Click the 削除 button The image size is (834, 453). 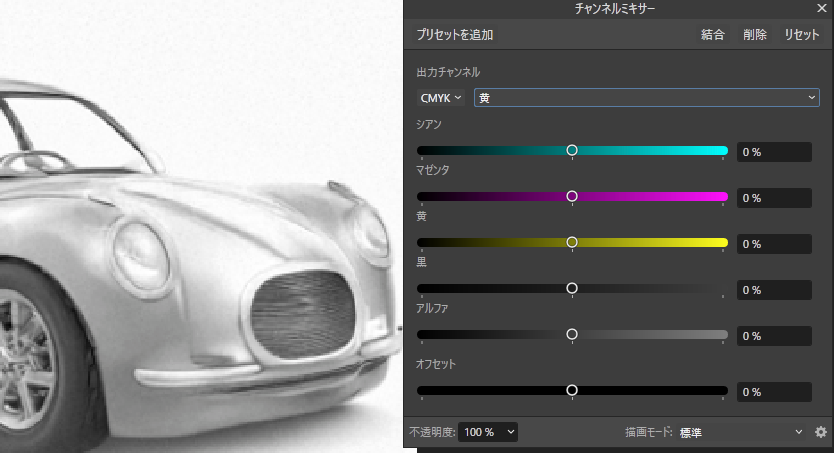click(755, 35)
